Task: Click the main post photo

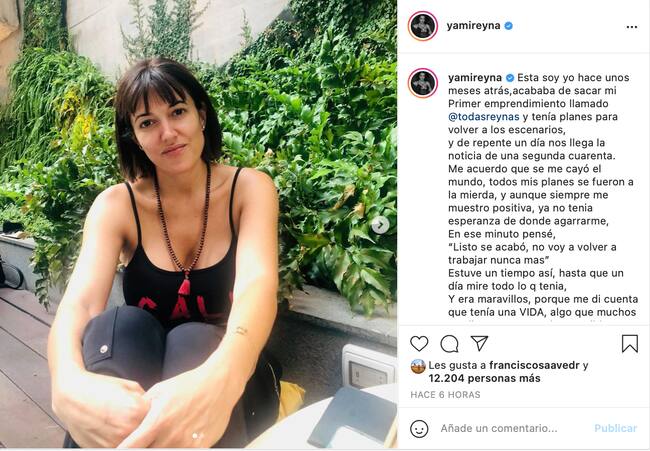Action: tap(199, 224)
